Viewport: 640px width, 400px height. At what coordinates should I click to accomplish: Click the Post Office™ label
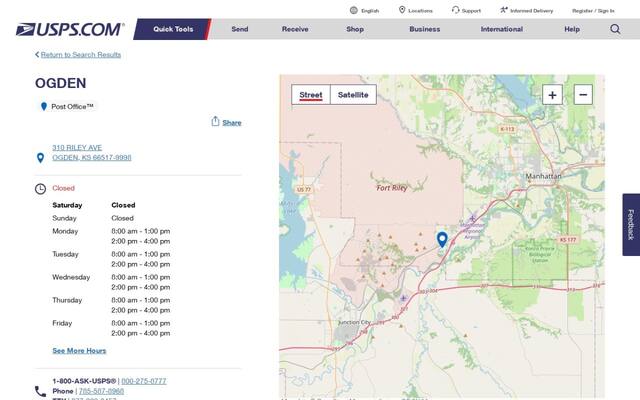pyautogui.click(x=72, y=107)
